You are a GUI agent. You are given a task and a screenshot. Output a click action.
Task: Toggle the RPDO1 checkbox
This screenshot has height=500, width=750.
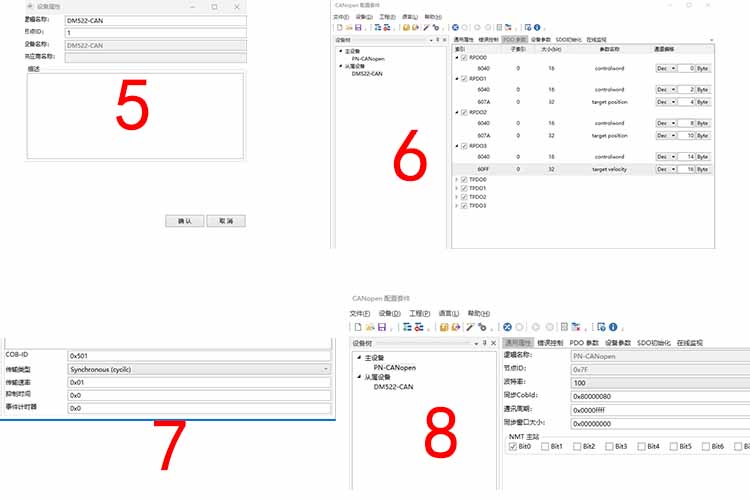(464, 79)
